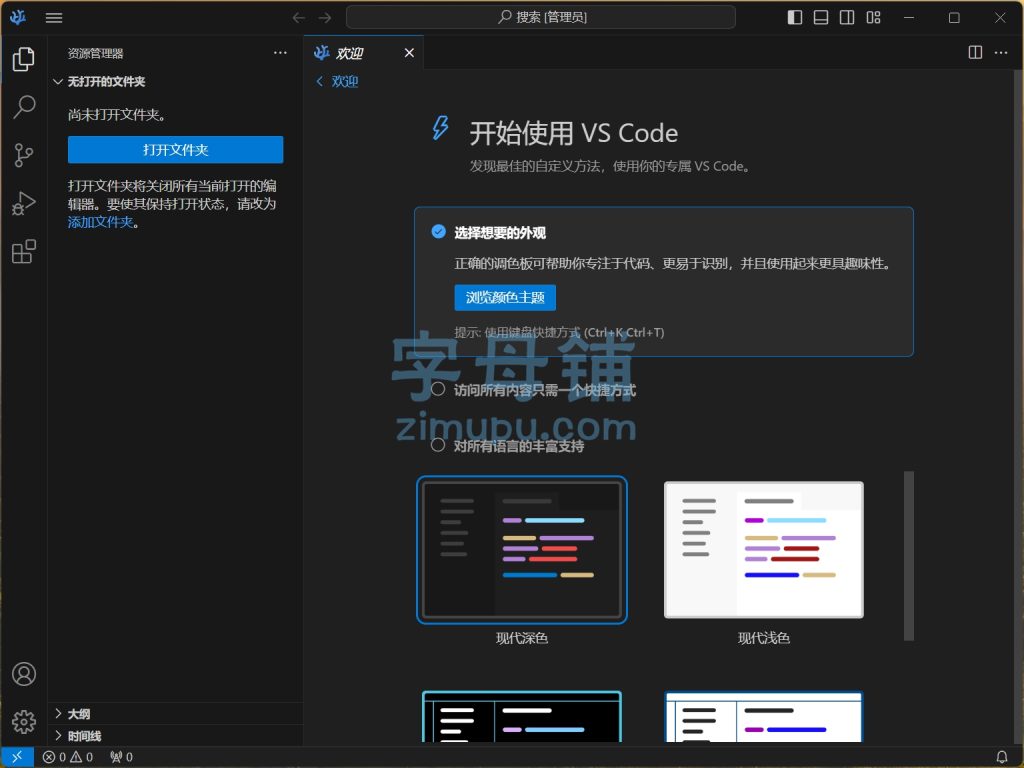Go back with the left arrow
Viewport: 1024px width, 768px height.
click(298, 18)
